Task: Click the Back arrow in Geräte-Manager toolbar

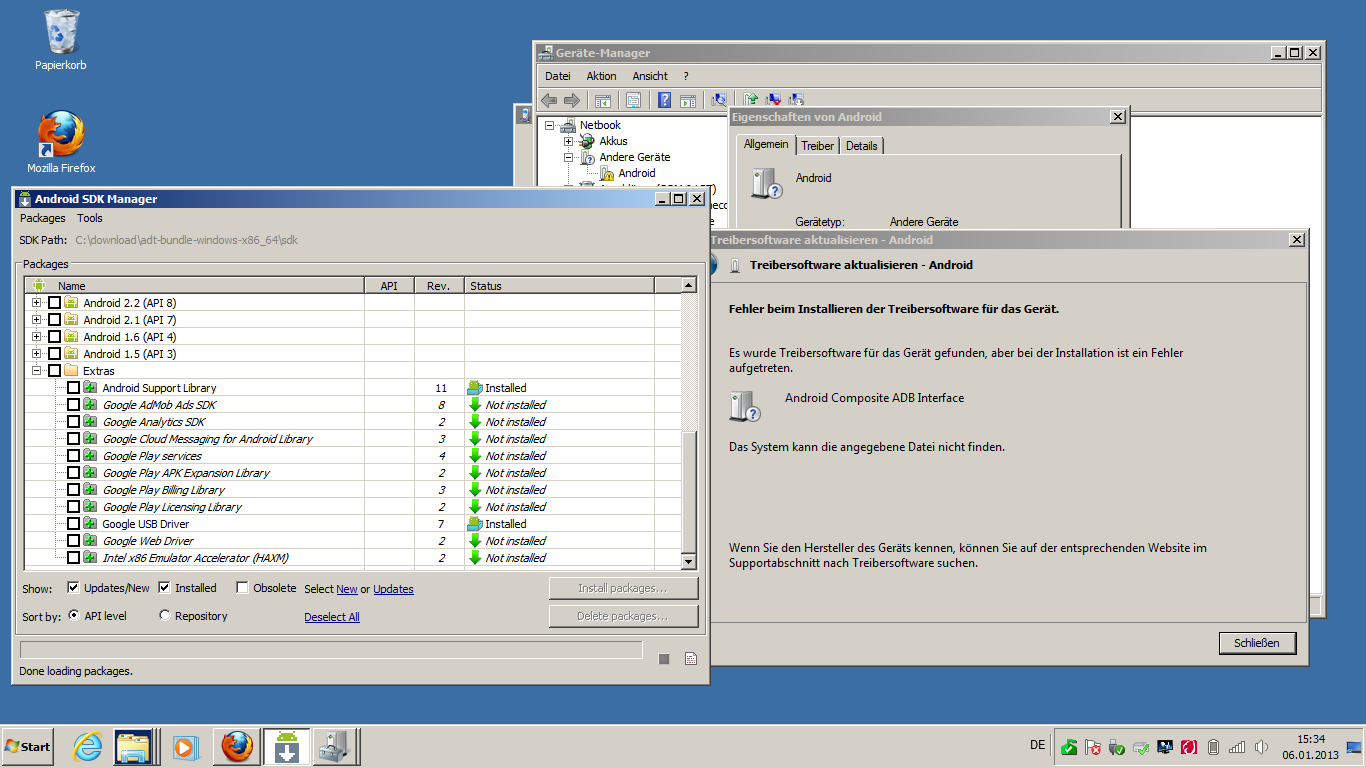Action: [549, 100]
